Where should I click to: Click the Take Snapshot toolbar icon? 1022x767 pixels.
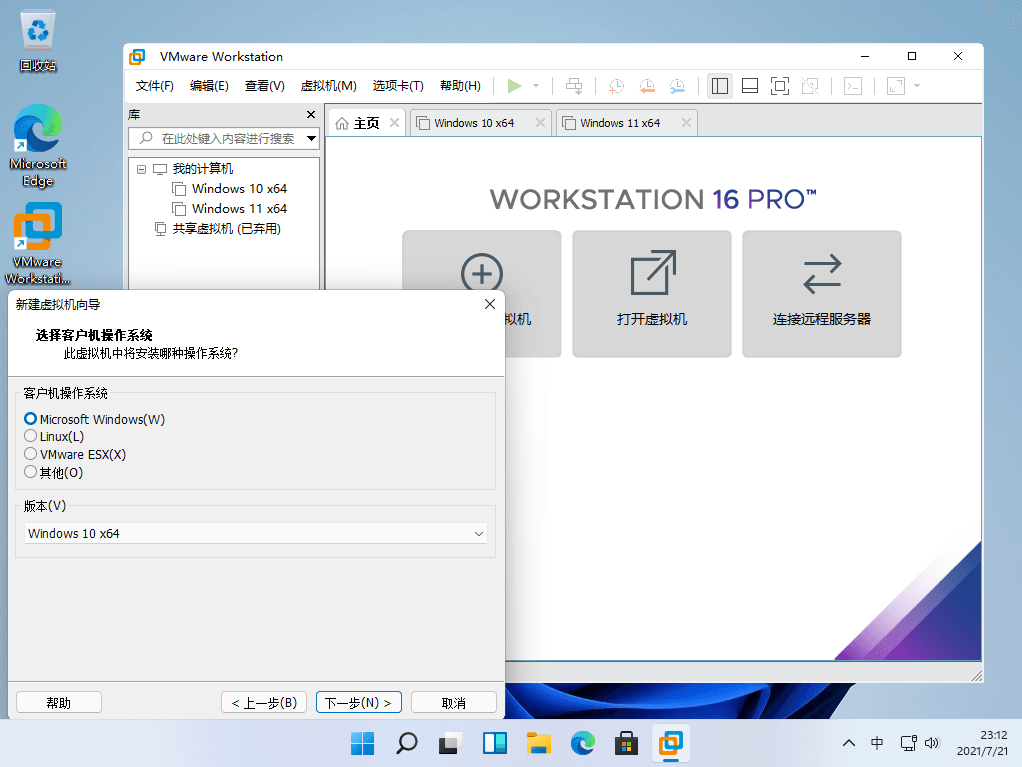(x=616, y=86)
